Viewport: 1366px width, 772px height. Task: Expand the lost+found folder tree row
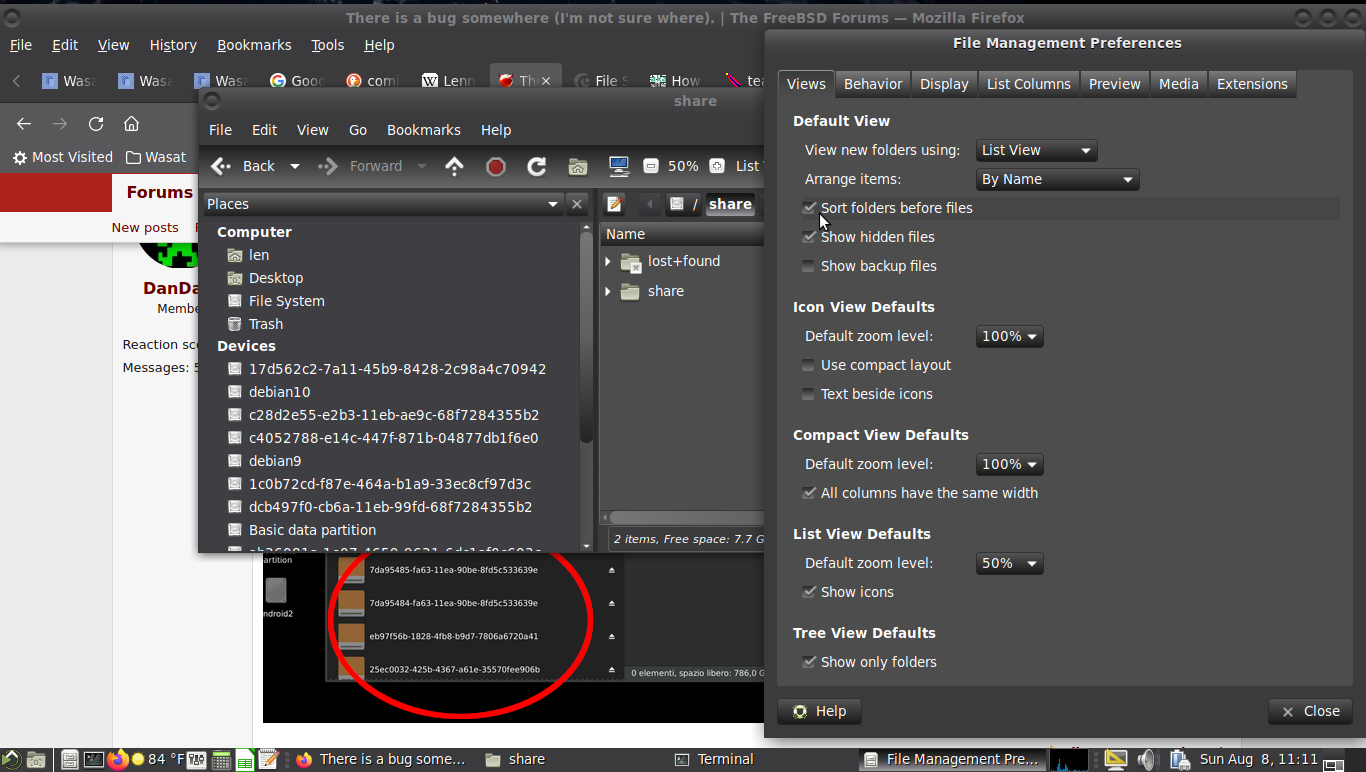(608, 261)
